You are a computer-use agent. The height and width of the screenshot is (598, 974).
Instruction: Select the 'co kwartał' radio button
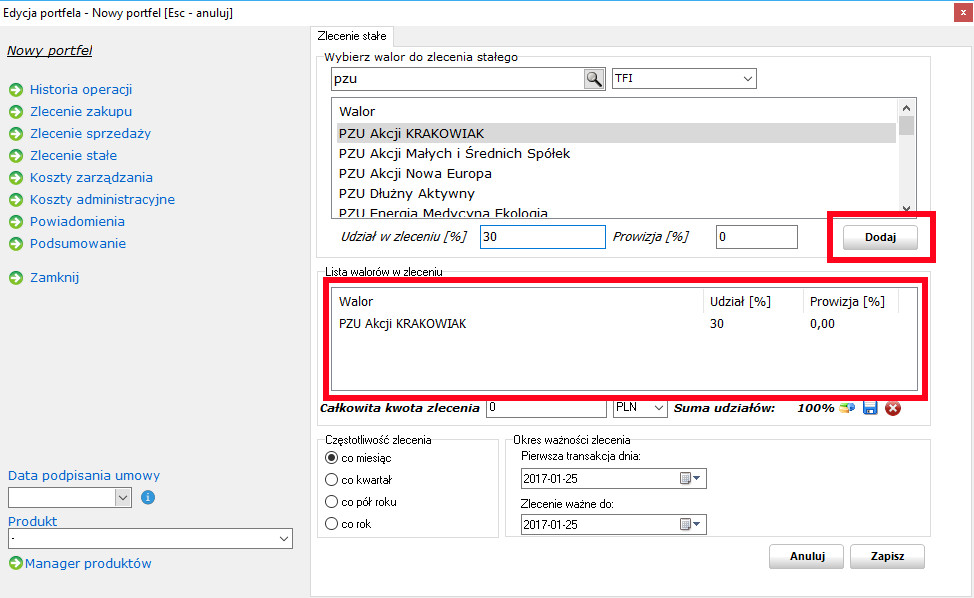click(332, 479)
